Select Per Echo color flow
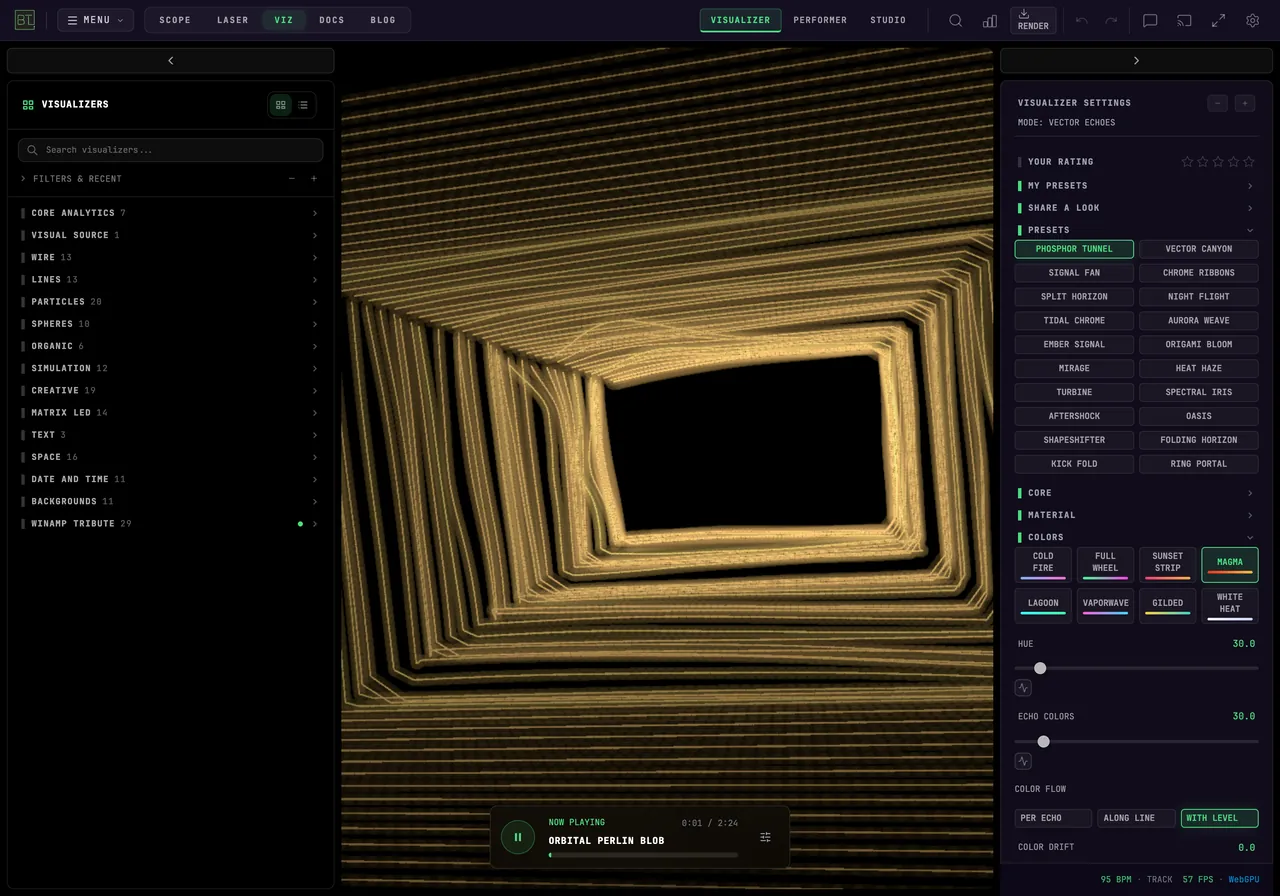 (x=1053, y=818)
